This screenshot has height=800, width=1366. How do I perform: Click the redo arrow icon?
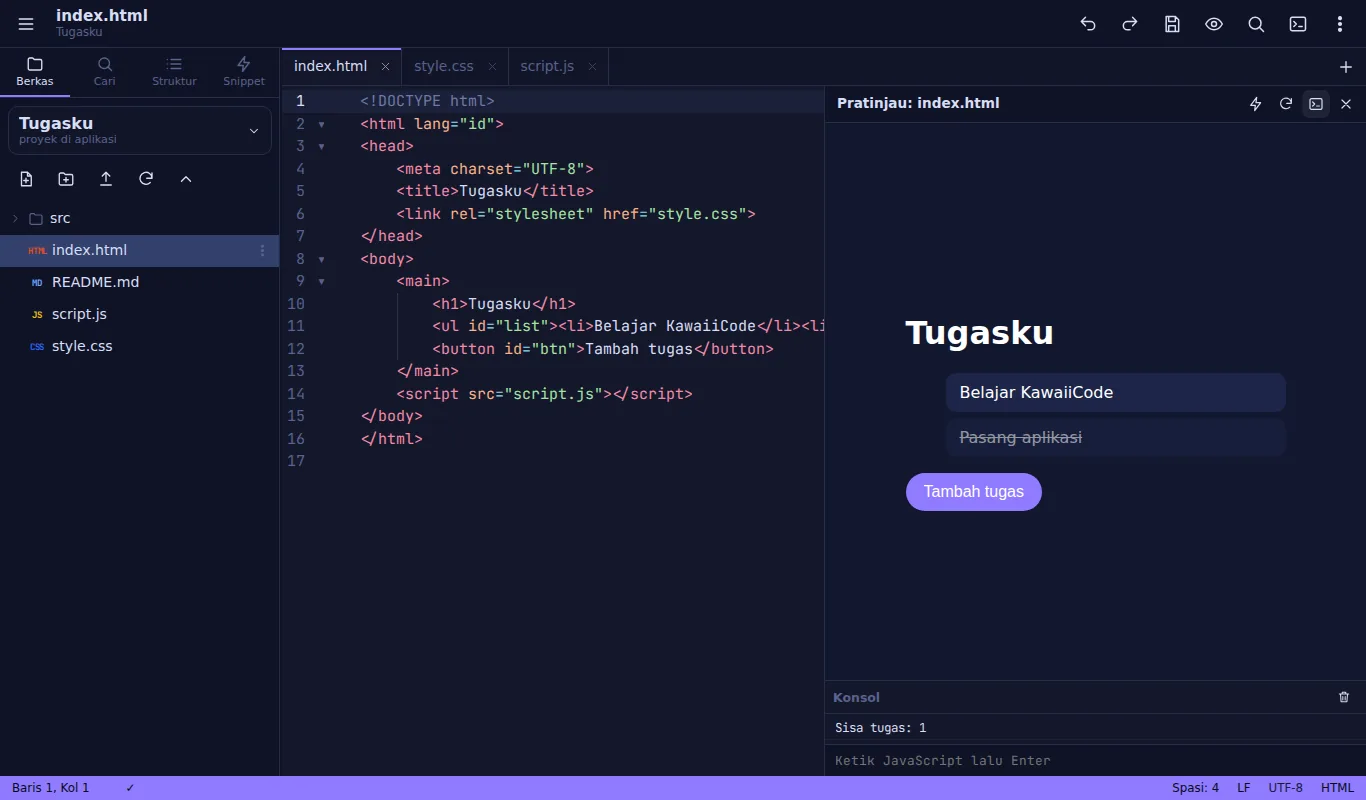tap(1130, 24)
